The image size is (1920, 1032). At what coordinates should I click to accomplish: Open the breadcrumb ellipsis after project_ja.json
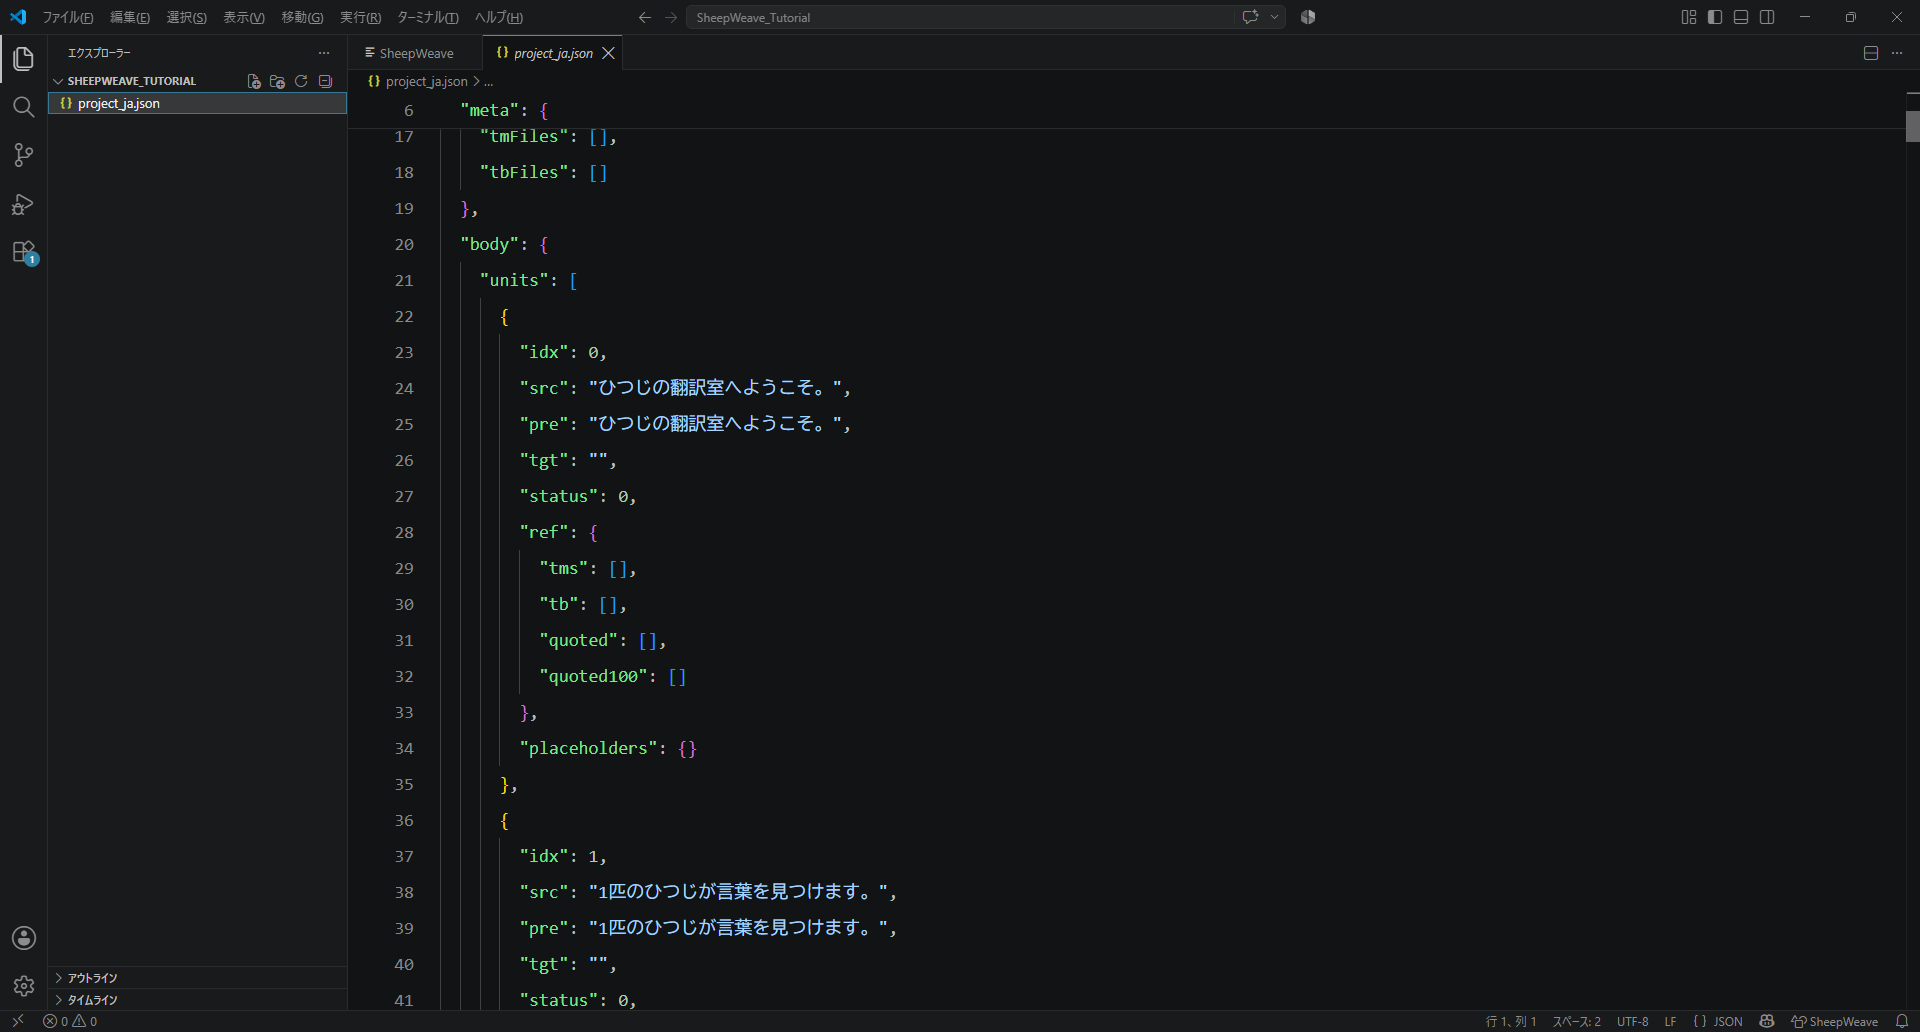click(x=488, y=82)
